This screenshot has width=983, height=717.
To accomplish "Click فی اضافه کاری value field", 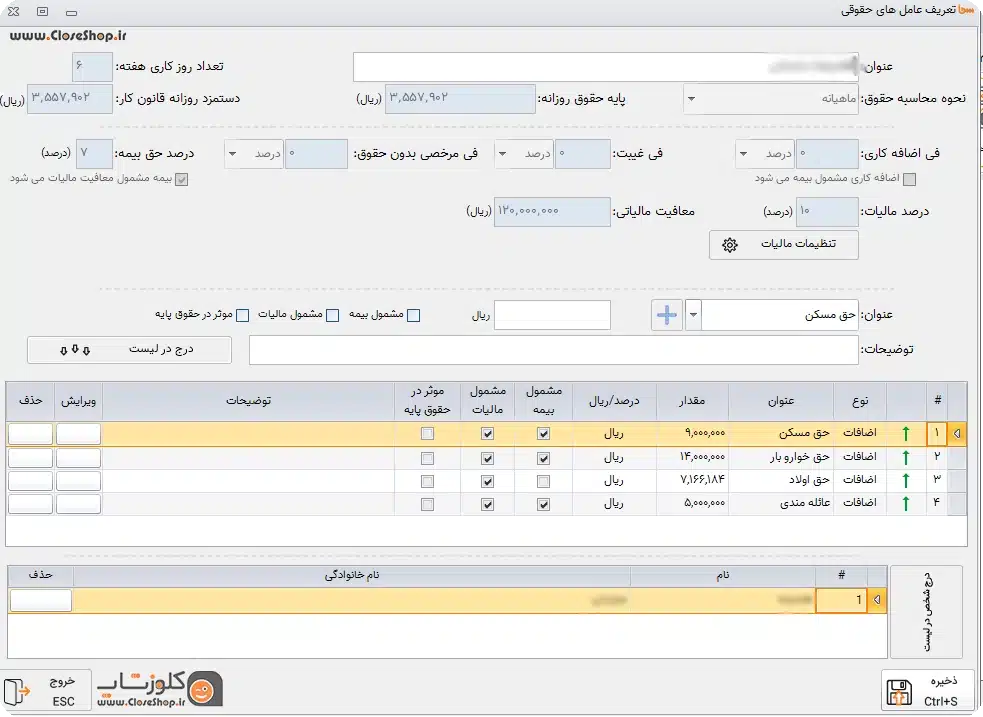I will 827,154.
